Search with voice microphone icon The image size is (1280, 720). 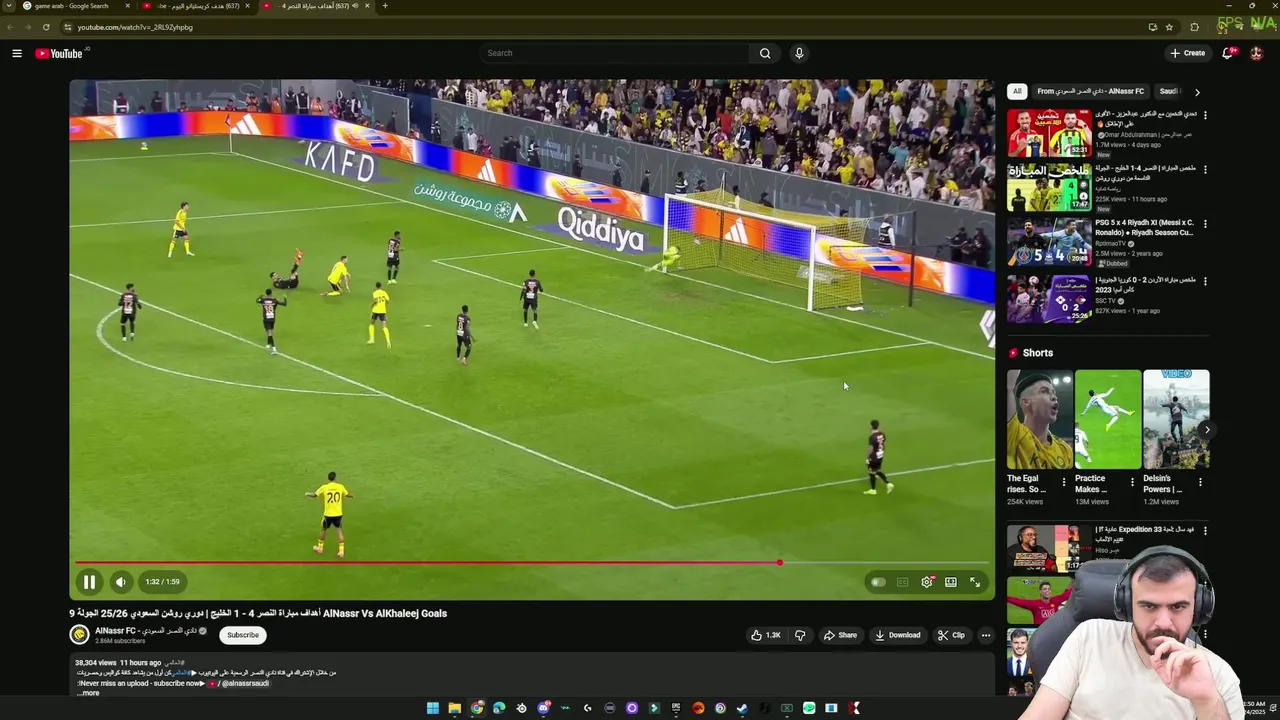pyautogui.click(x=799, y=53)
